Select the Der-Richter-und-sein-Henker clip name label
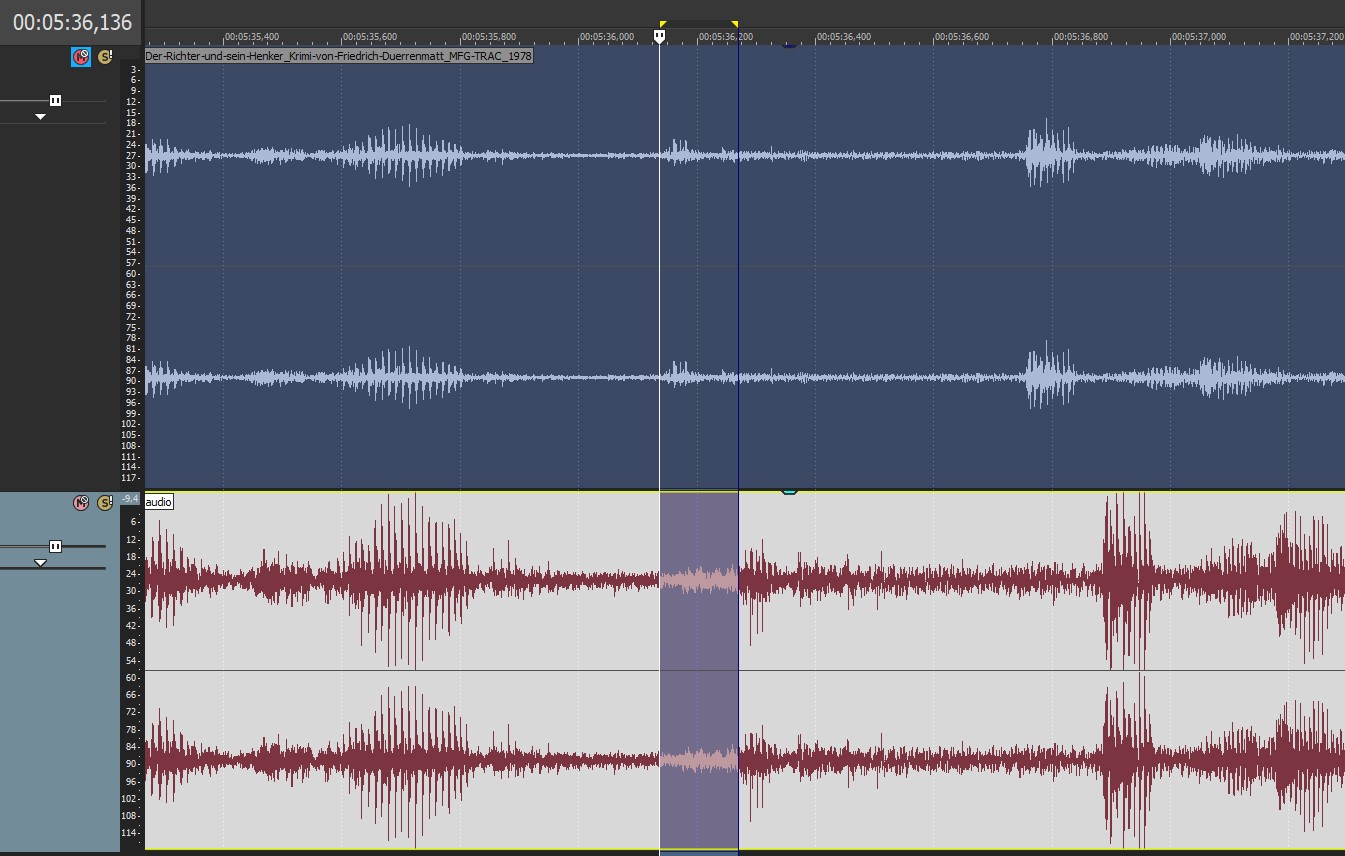1345x856 pixels. [339, 56]
